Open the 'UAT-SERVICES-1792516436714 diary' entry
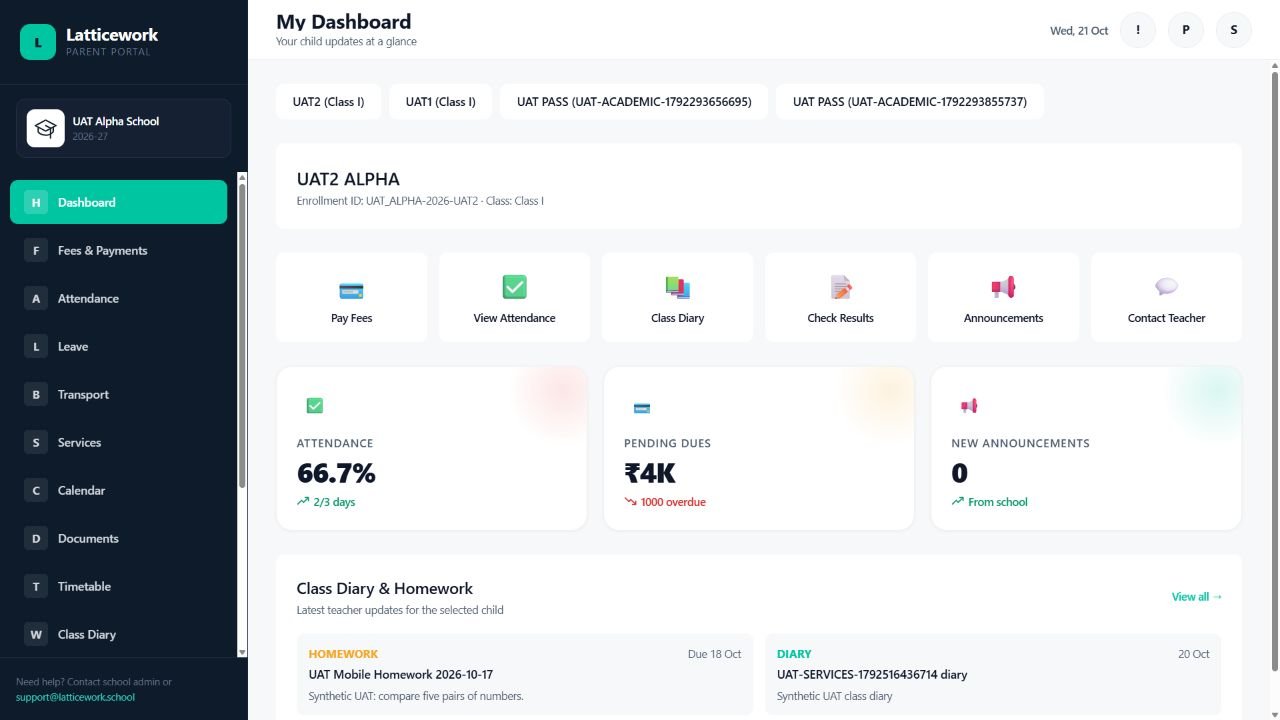 tap(993, 675)
